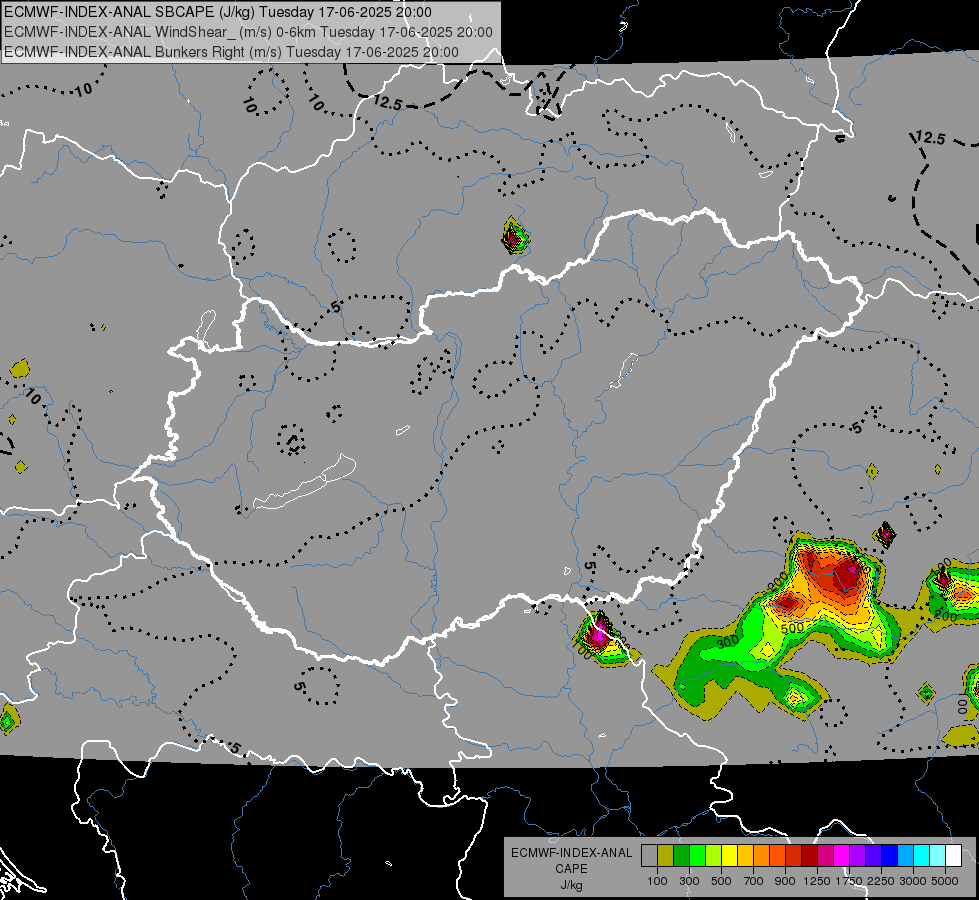Pick the orange swatch after 700
The width and height of the screenshot is (979, 900).
click(x=762, y=856)
